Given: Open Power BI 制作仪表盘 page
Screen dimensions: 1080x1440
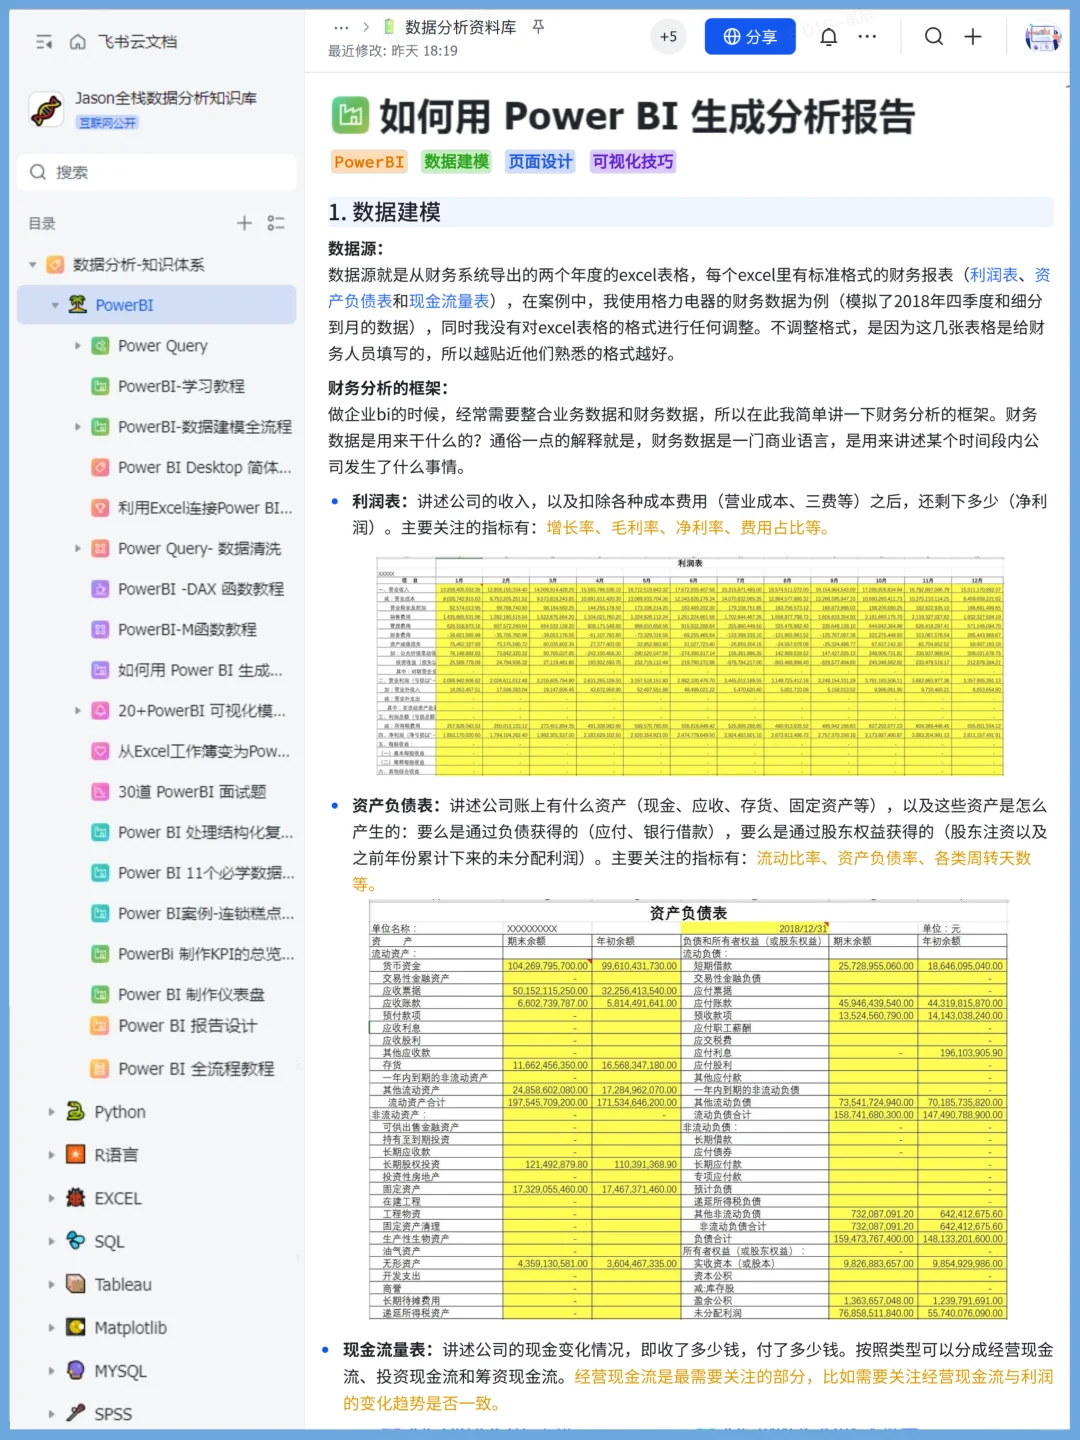Looking at the screenshot, I should tap(191, 994).
